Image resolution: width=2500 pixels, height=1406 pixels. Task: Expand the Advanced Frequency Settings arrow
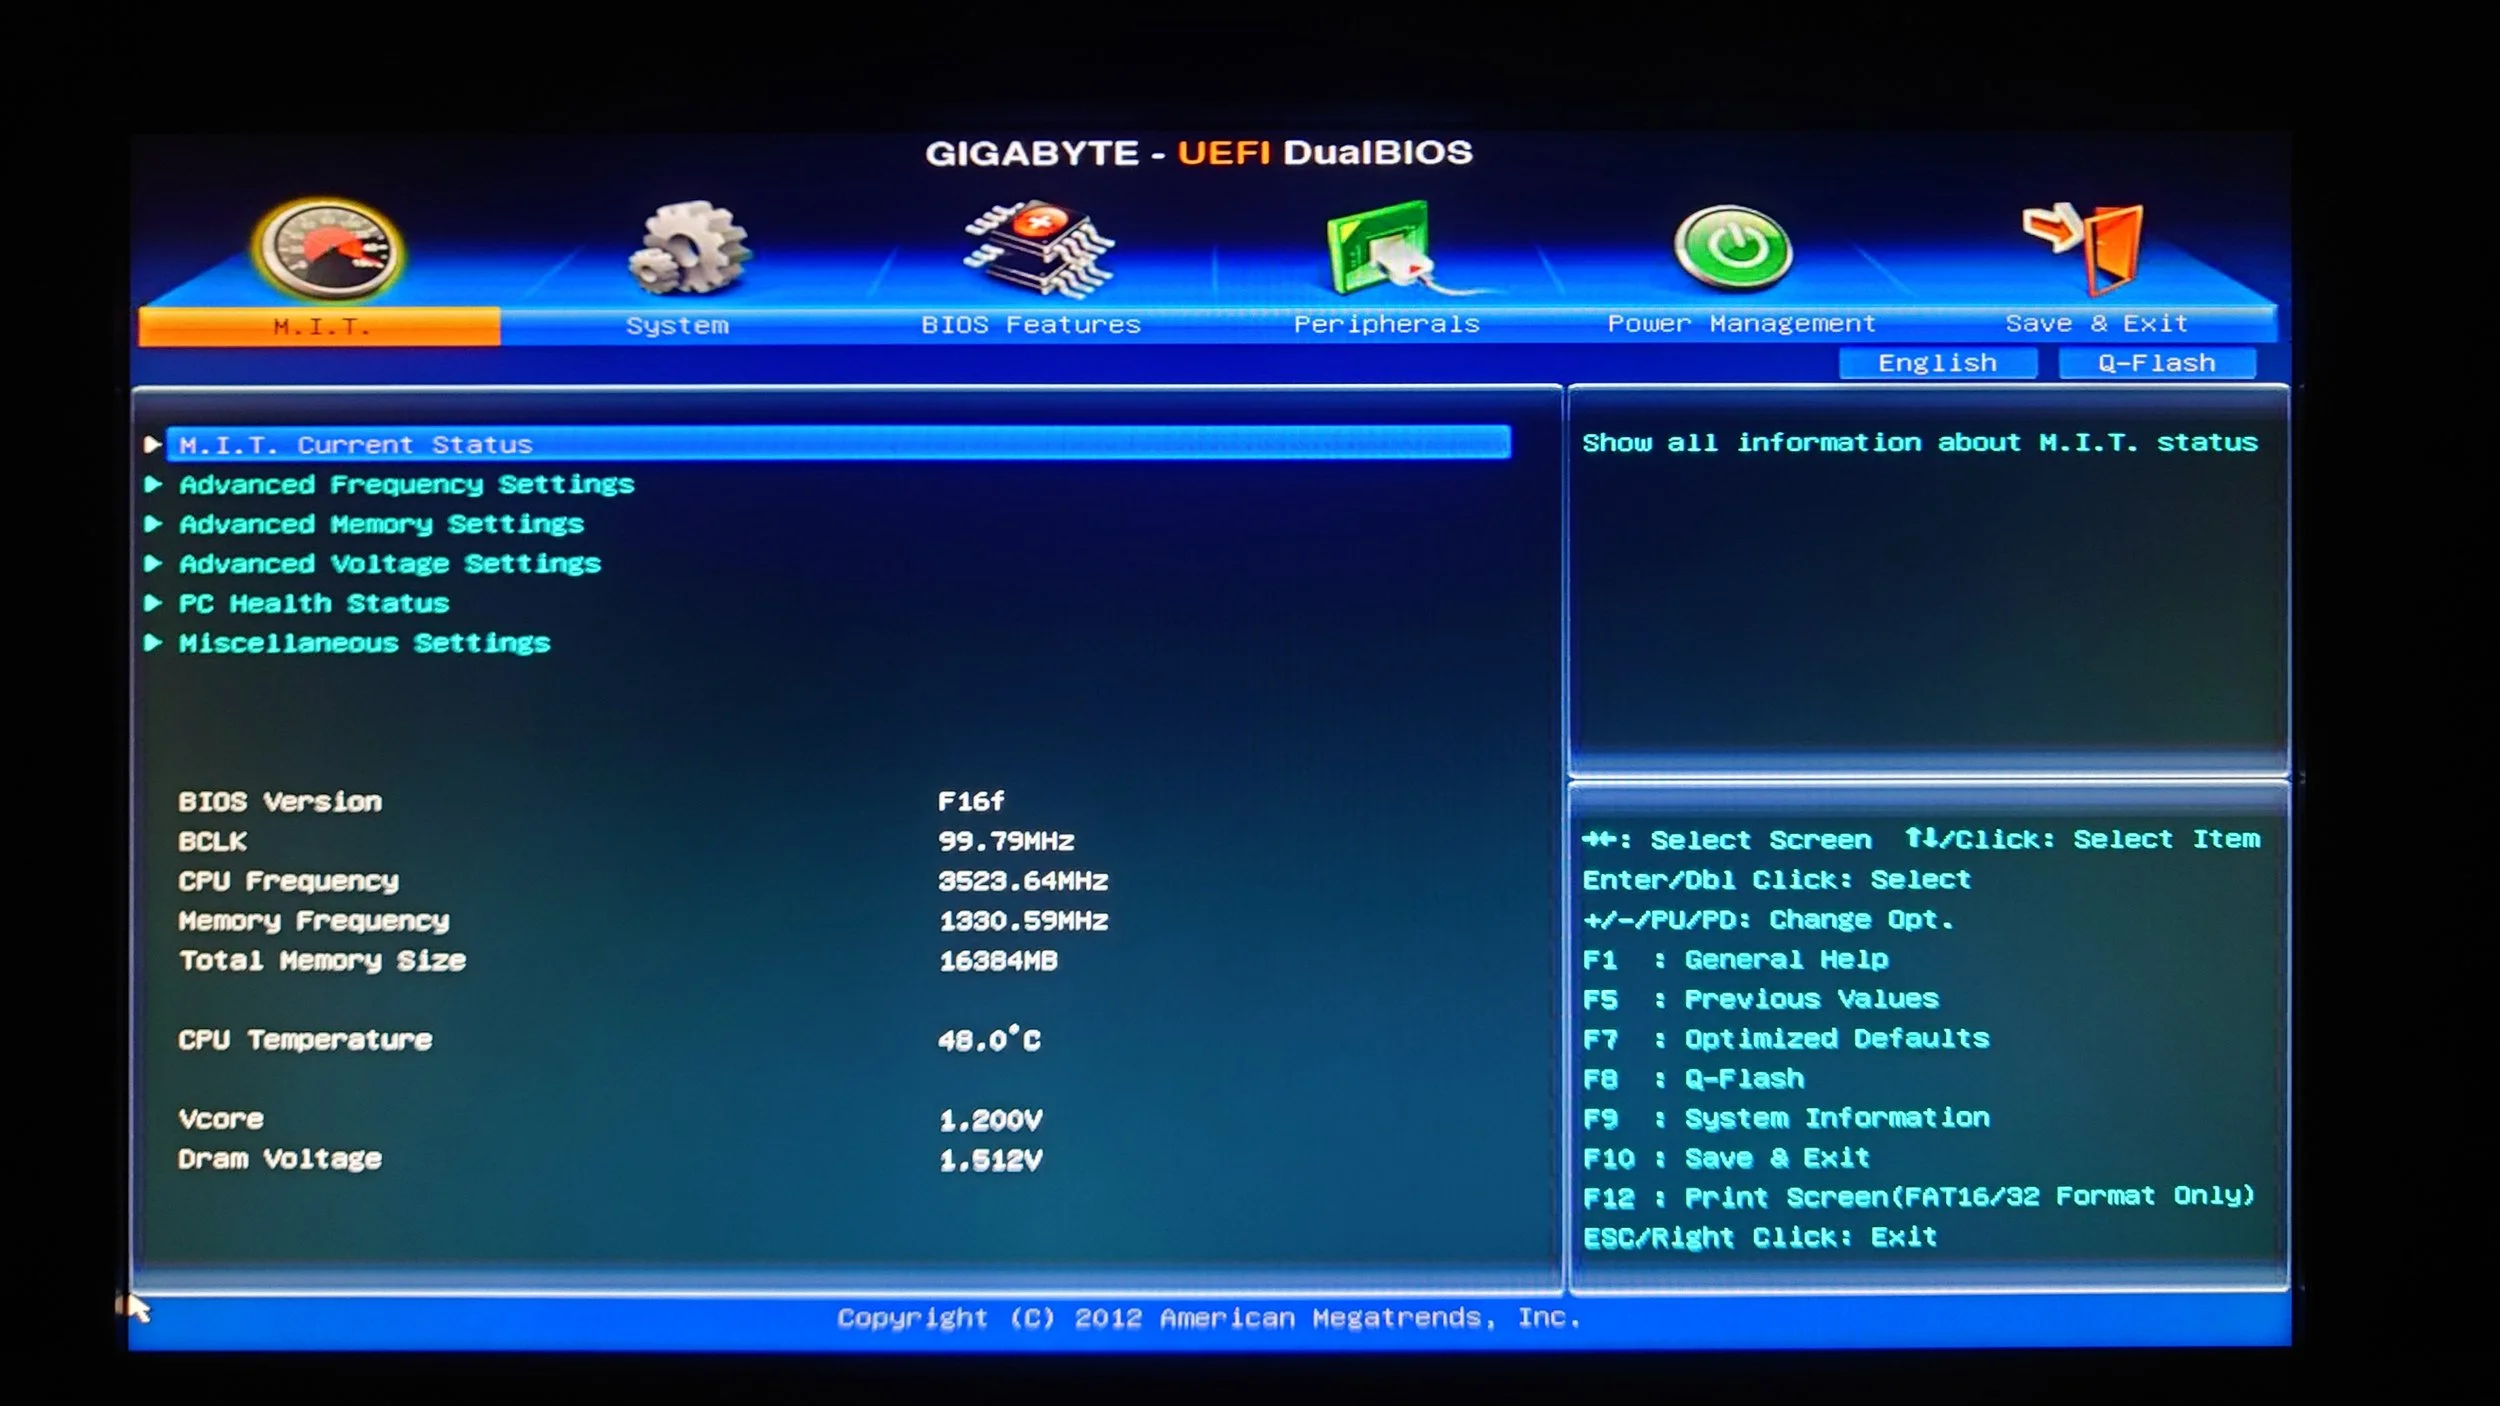(x=153, y=484)
